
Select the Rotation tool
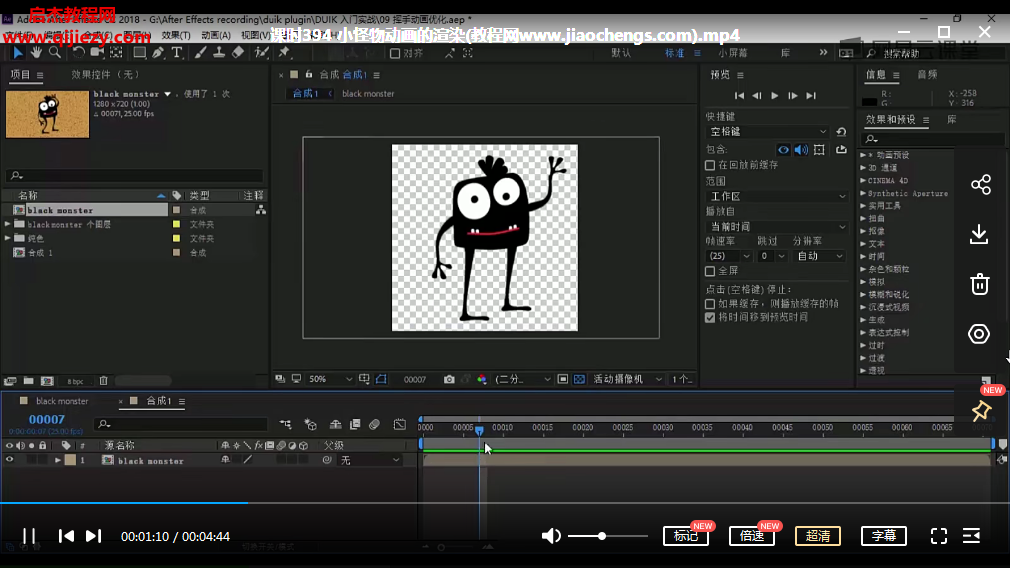[x=78, y=53]
